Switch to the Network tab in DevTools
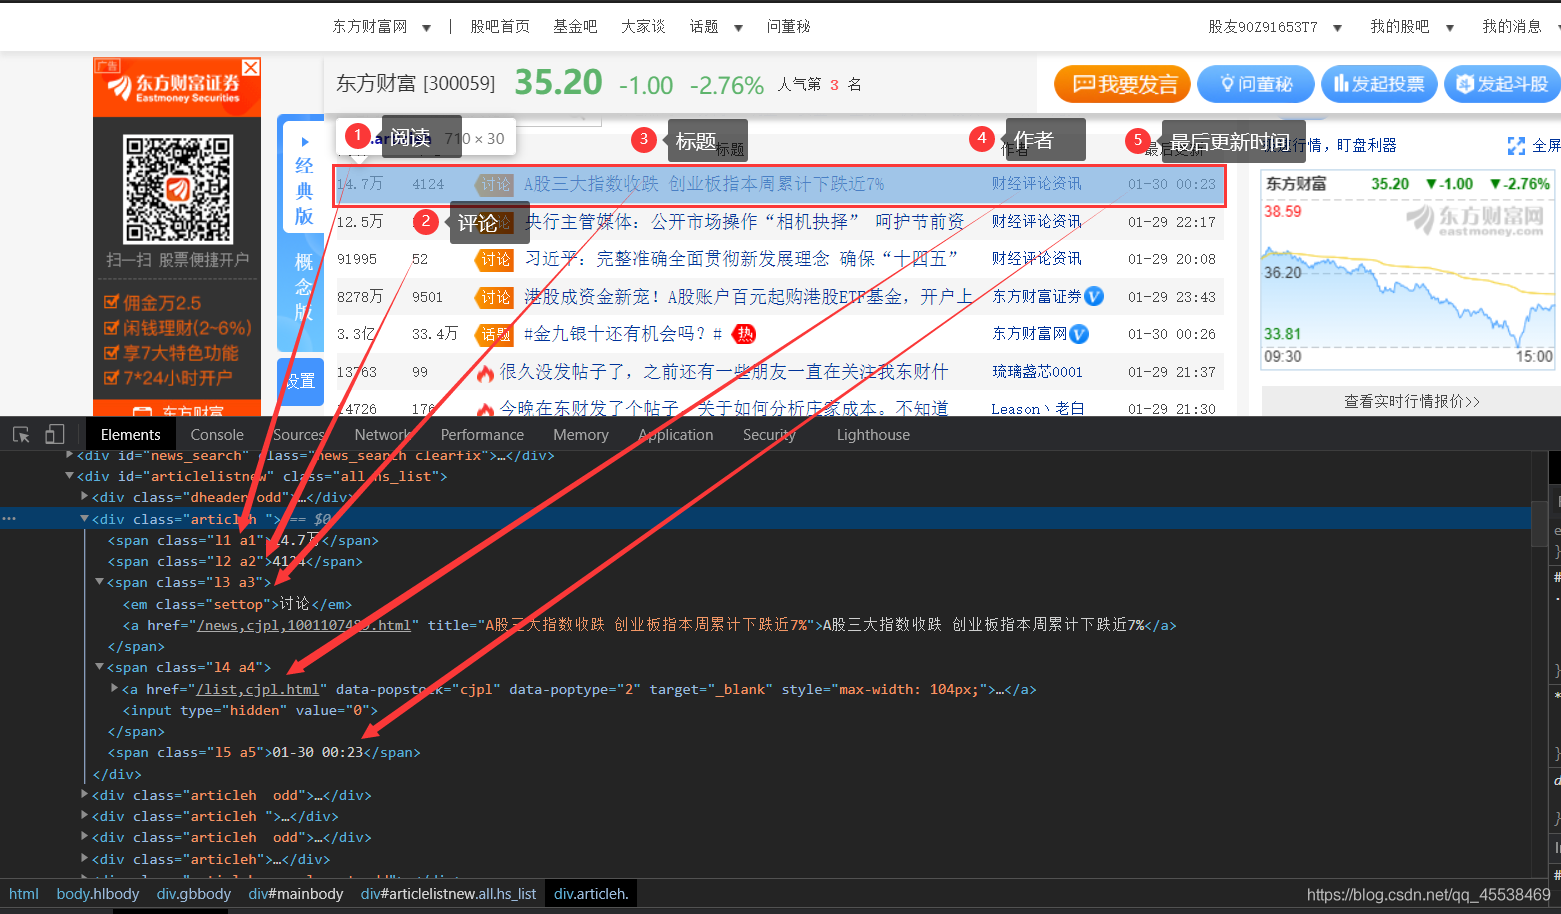This screenshot has width=1561, height=914. tap(383, 435)
